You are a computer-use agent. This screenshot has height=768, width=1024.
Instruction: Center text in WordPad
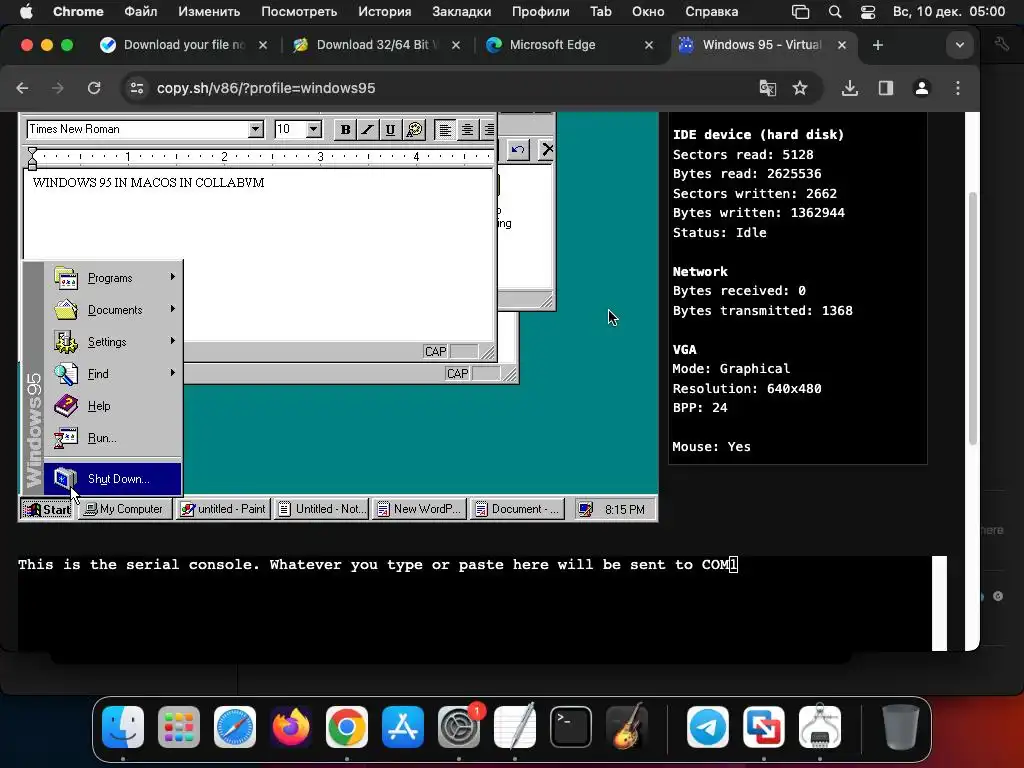(x=467, y=129)
